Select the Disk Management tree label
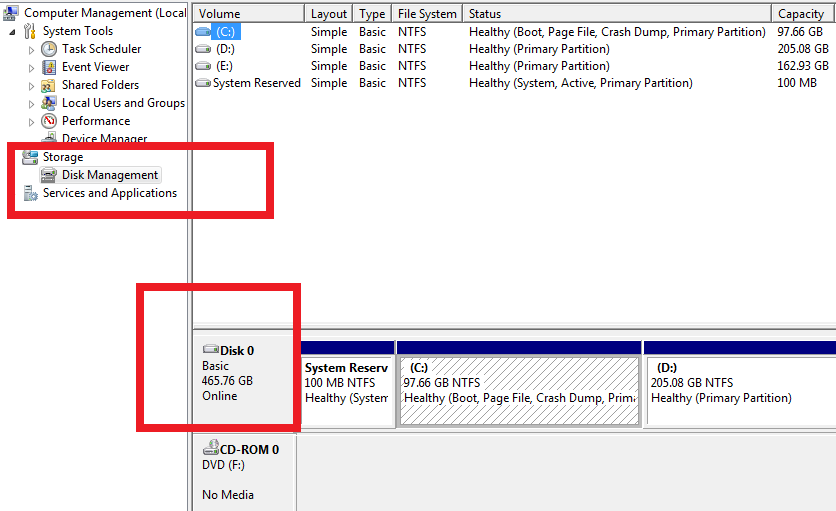This screenshot has height=511, width=836. [x=110, y=175]
